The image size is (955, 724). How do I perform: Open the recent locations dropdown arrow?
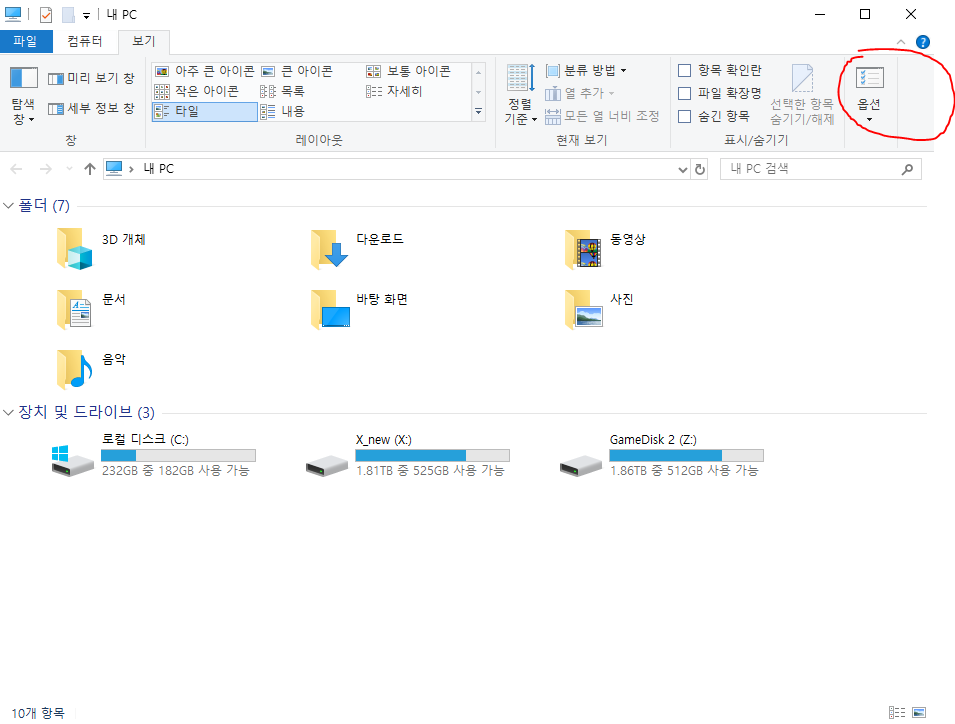pyautogui.click(x=69, y=169)
